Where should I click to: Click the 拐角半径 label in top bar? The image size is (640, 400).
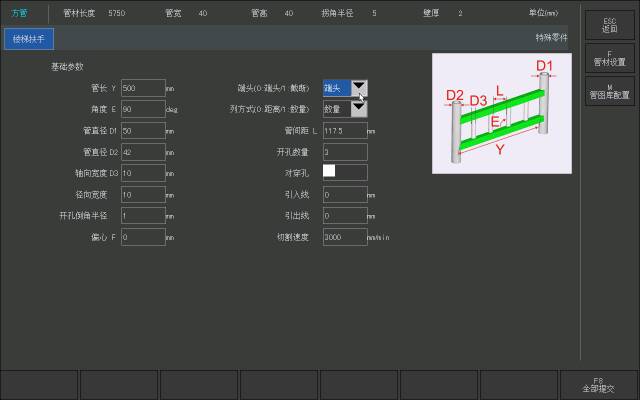tap(337, 13)
